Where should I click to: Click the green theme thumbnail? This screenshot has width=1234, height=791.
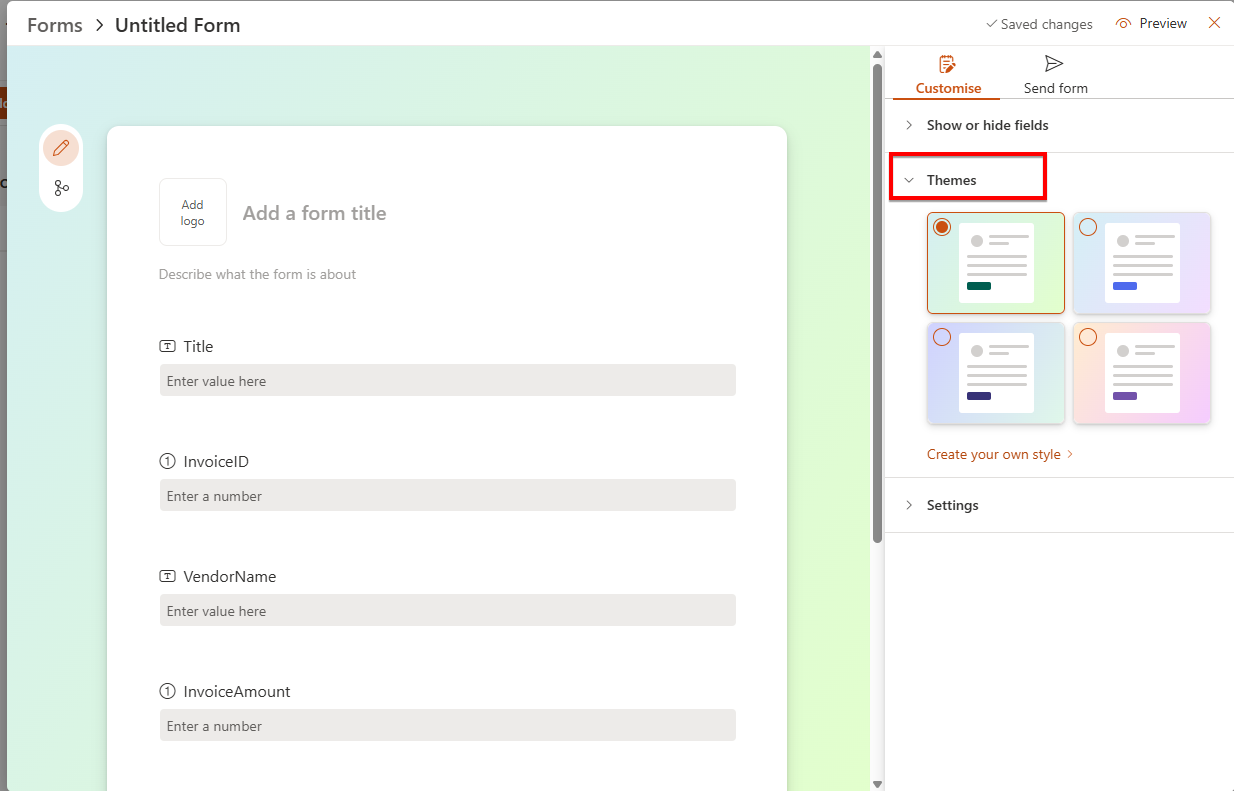(996, 263)
